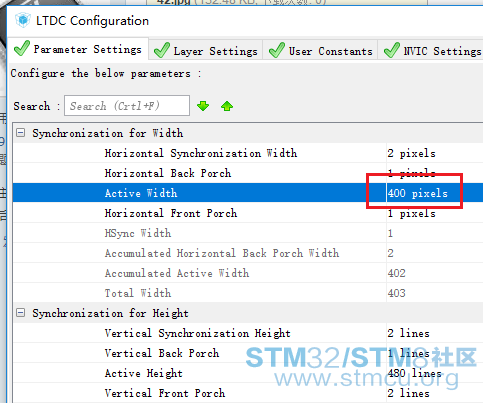Select the Vertical Back Porch row
The image size is (483, 403).
pyautogui.click(x=248, y=353)
